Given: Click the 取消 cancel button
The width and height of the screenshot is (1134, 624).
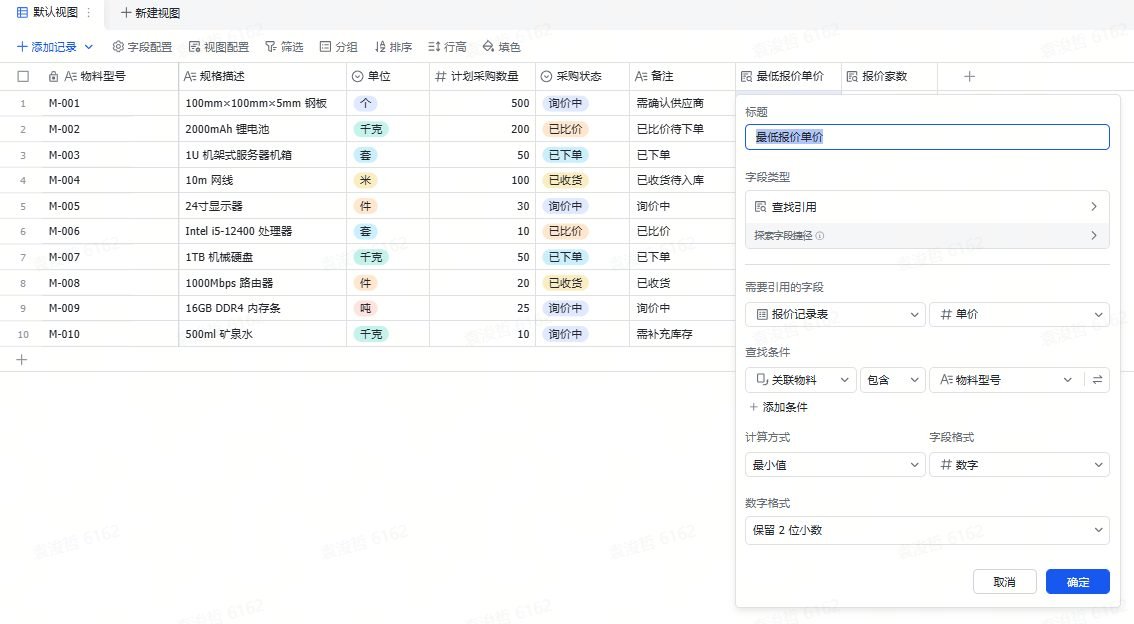Looking at the screenshot, I should coord(1005,582).
